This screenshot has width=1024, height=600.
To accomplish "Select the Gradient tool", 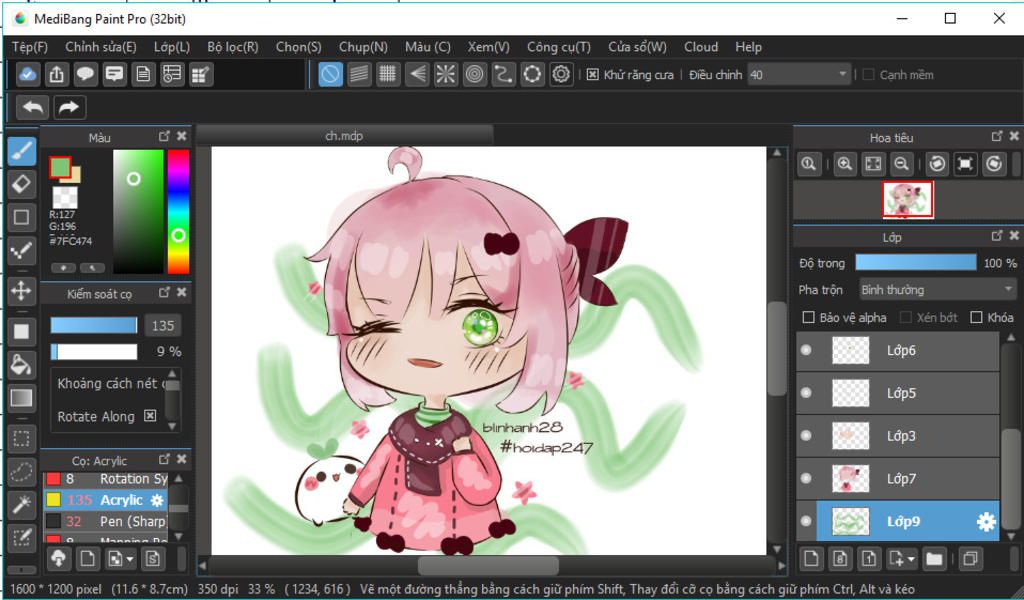I will pyautogui.click(x=22, y=398).
